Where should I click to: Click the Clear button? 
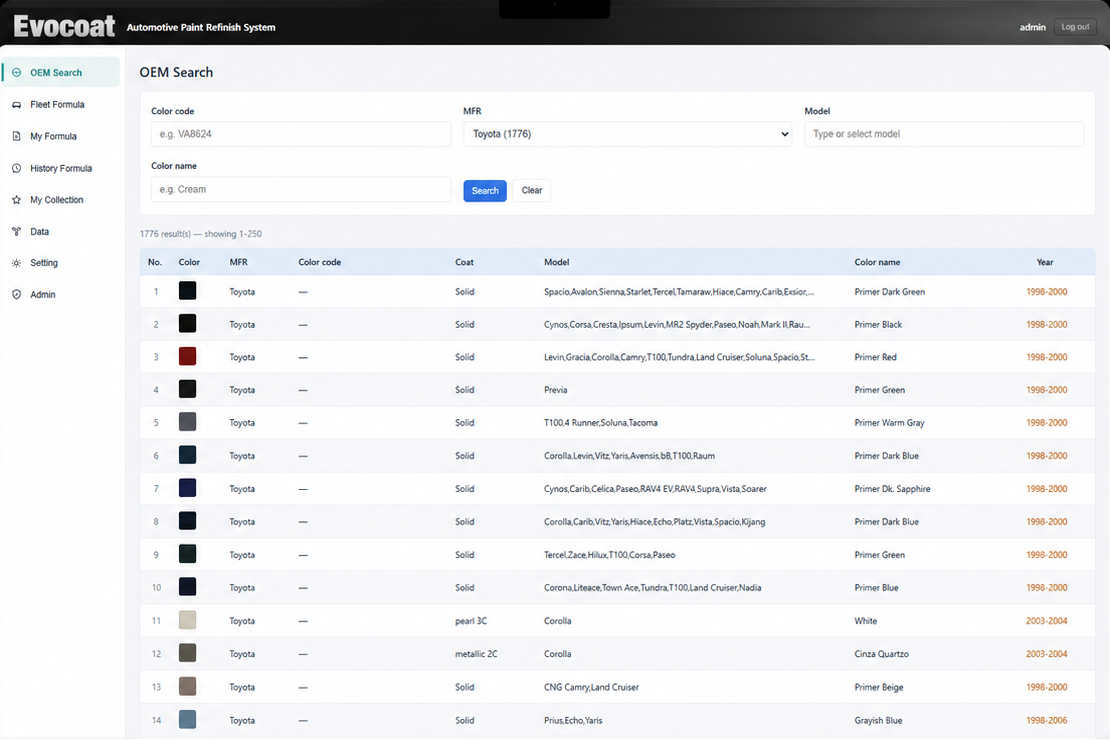(x=532, y=190)
